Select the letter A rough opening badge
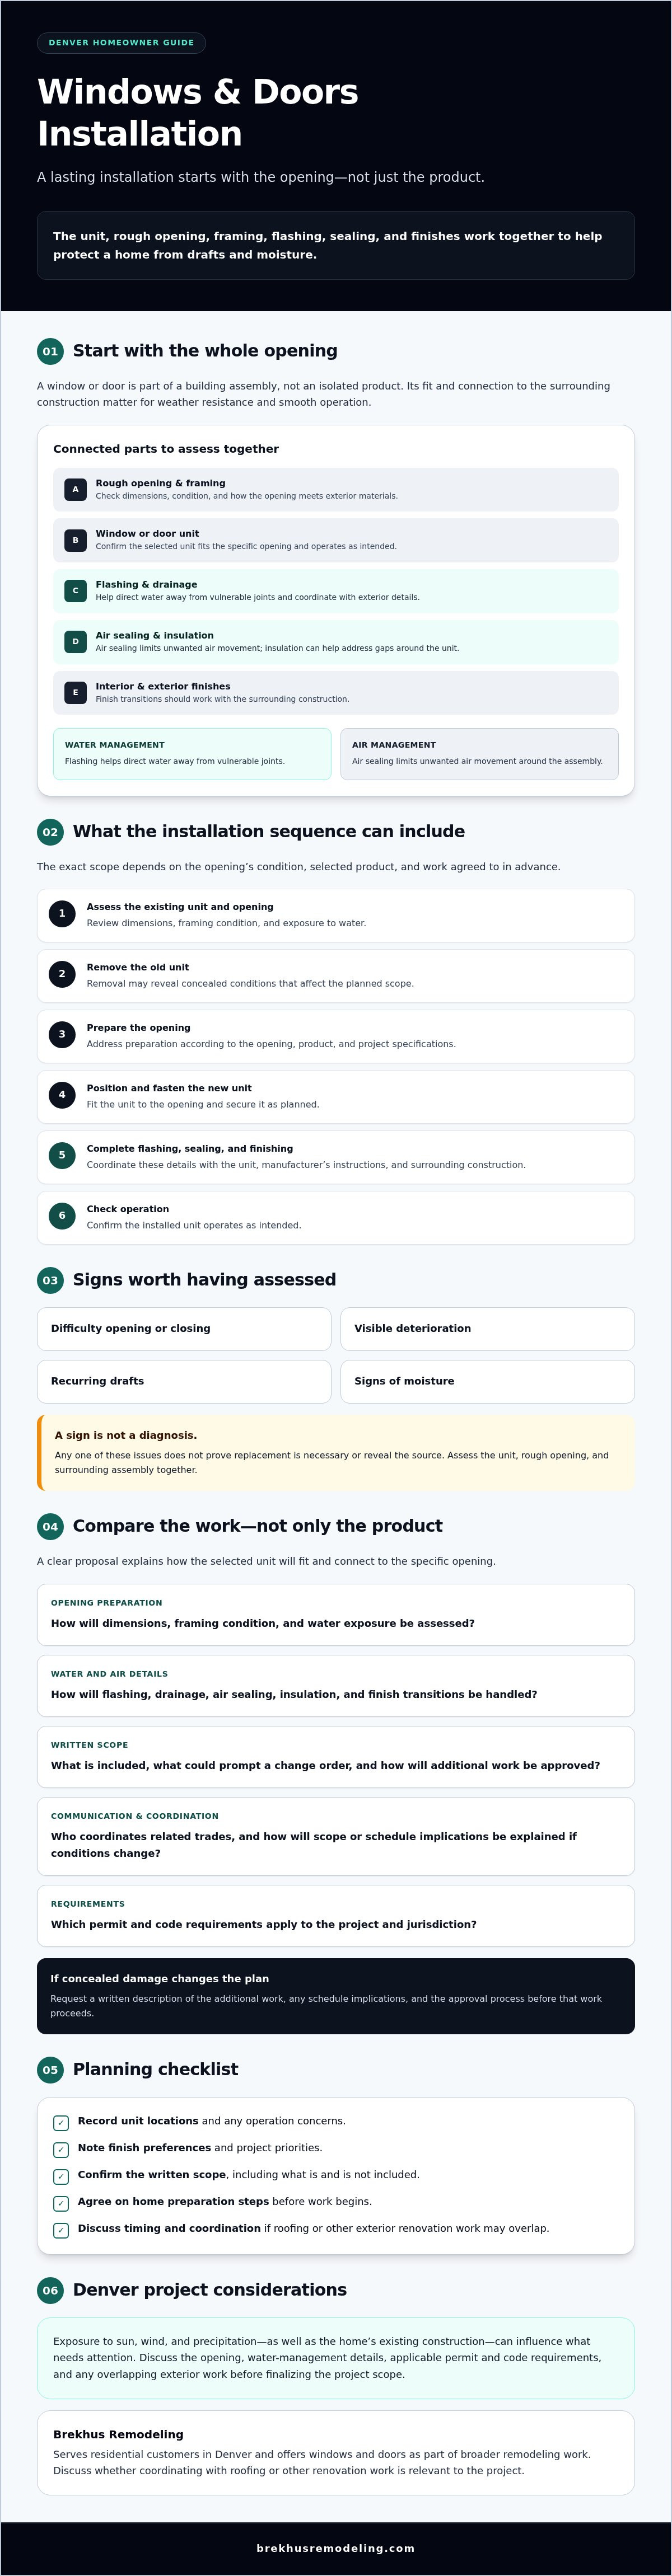Screen dimensions: 672x2576 (x=75, y=490)
